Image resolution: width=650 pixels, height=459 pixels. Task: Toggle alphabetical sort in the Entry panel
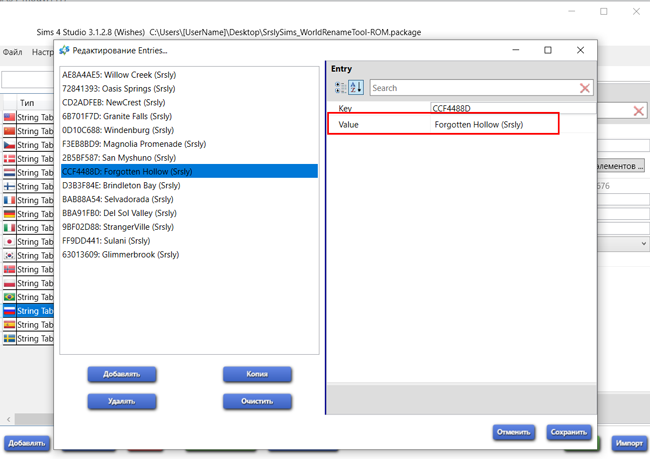(356, 87)
